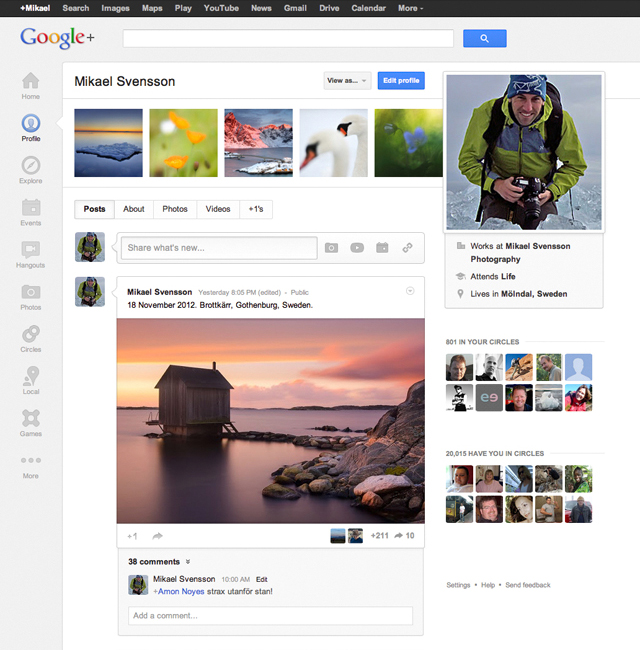Image resolution: width=640 pixels, height=650 pixels.
Task: Open YouTube from the top bar
Action: 221,8
